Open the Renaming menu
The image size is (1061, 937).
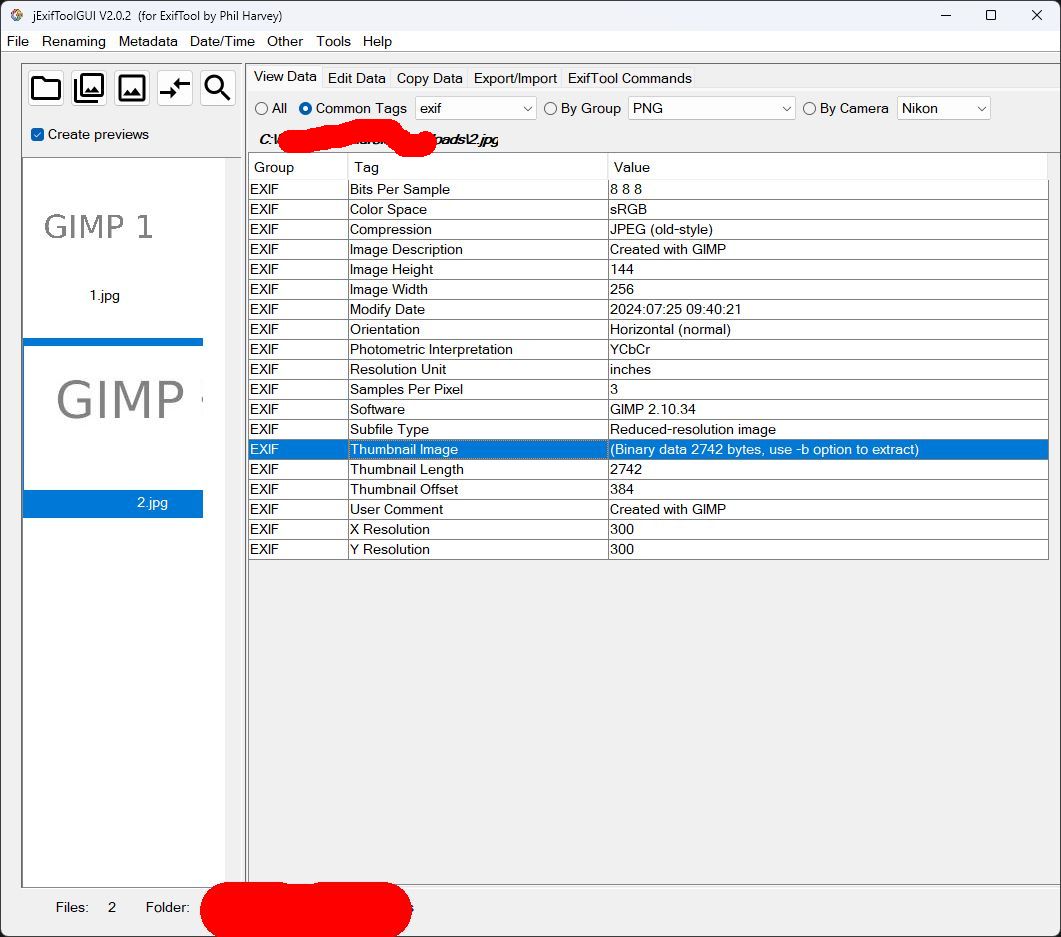click(x=74, y=41)
